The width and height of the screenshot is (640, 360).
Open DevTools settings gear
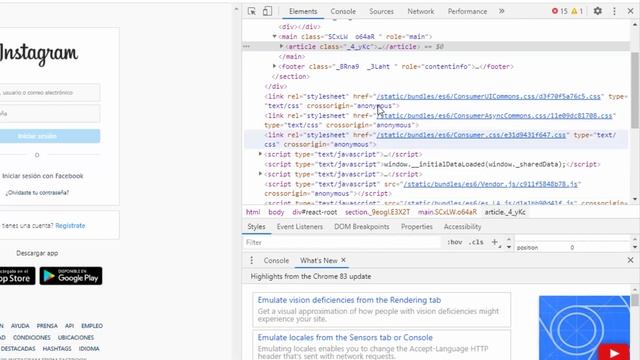pyautogui.click(x=598, y=11)
